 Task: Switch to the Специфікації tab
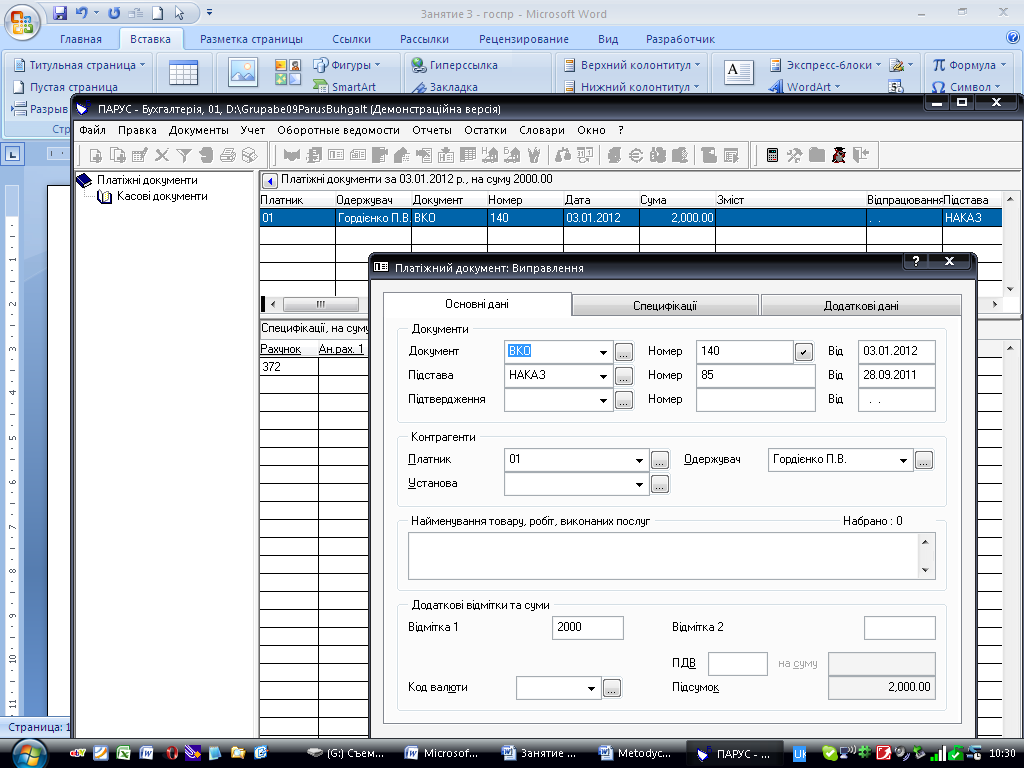tap(665, 306)
